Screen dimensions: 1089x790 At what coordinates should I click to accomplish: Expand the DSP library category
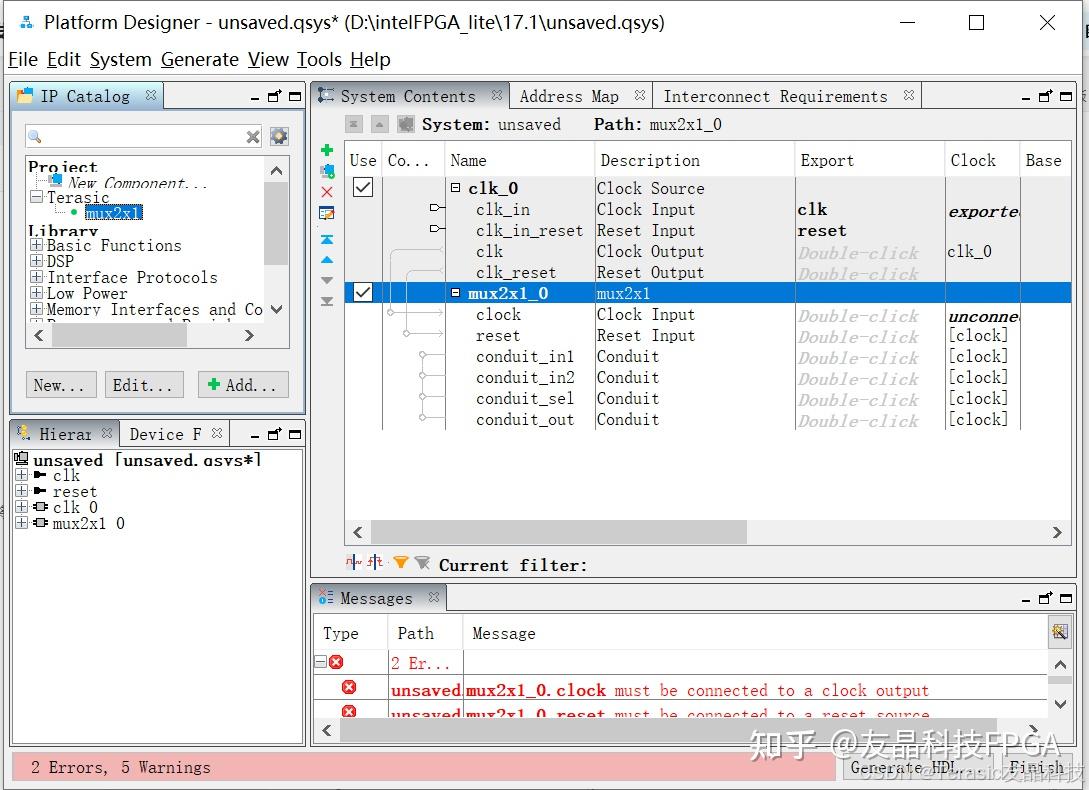pos(37,261)
